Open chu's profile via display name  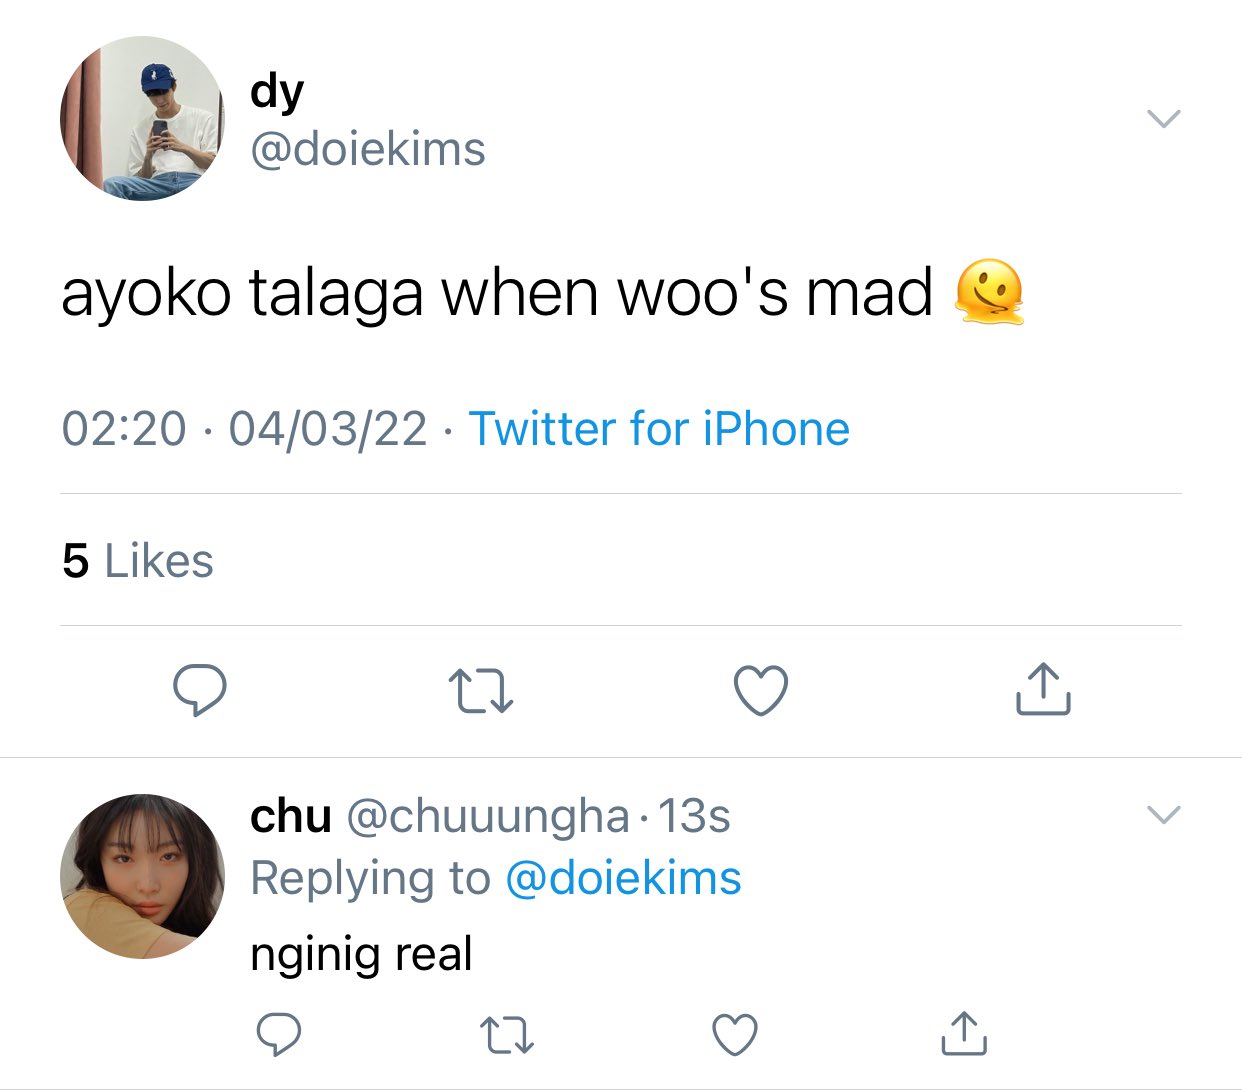click(x=291, y=816)
